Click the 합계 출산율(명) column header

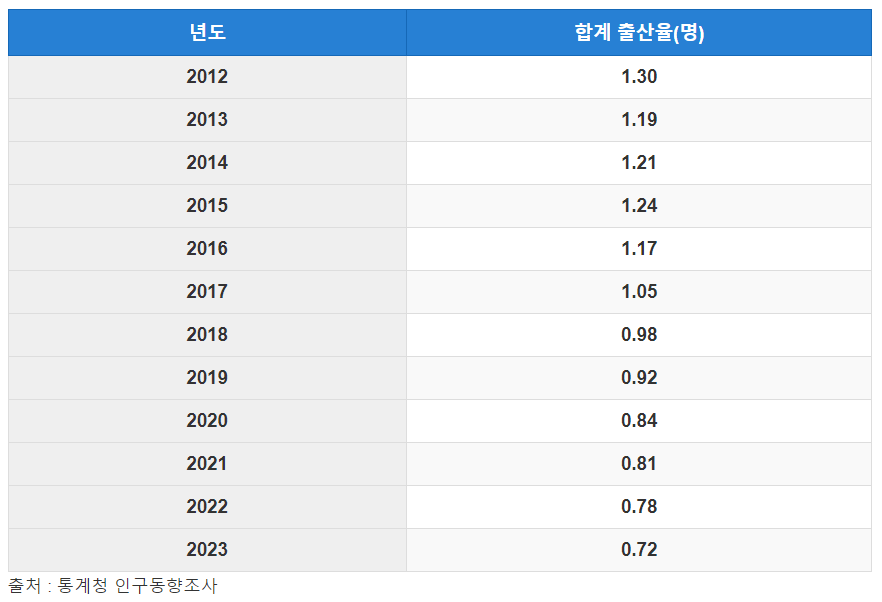[639, 32]
